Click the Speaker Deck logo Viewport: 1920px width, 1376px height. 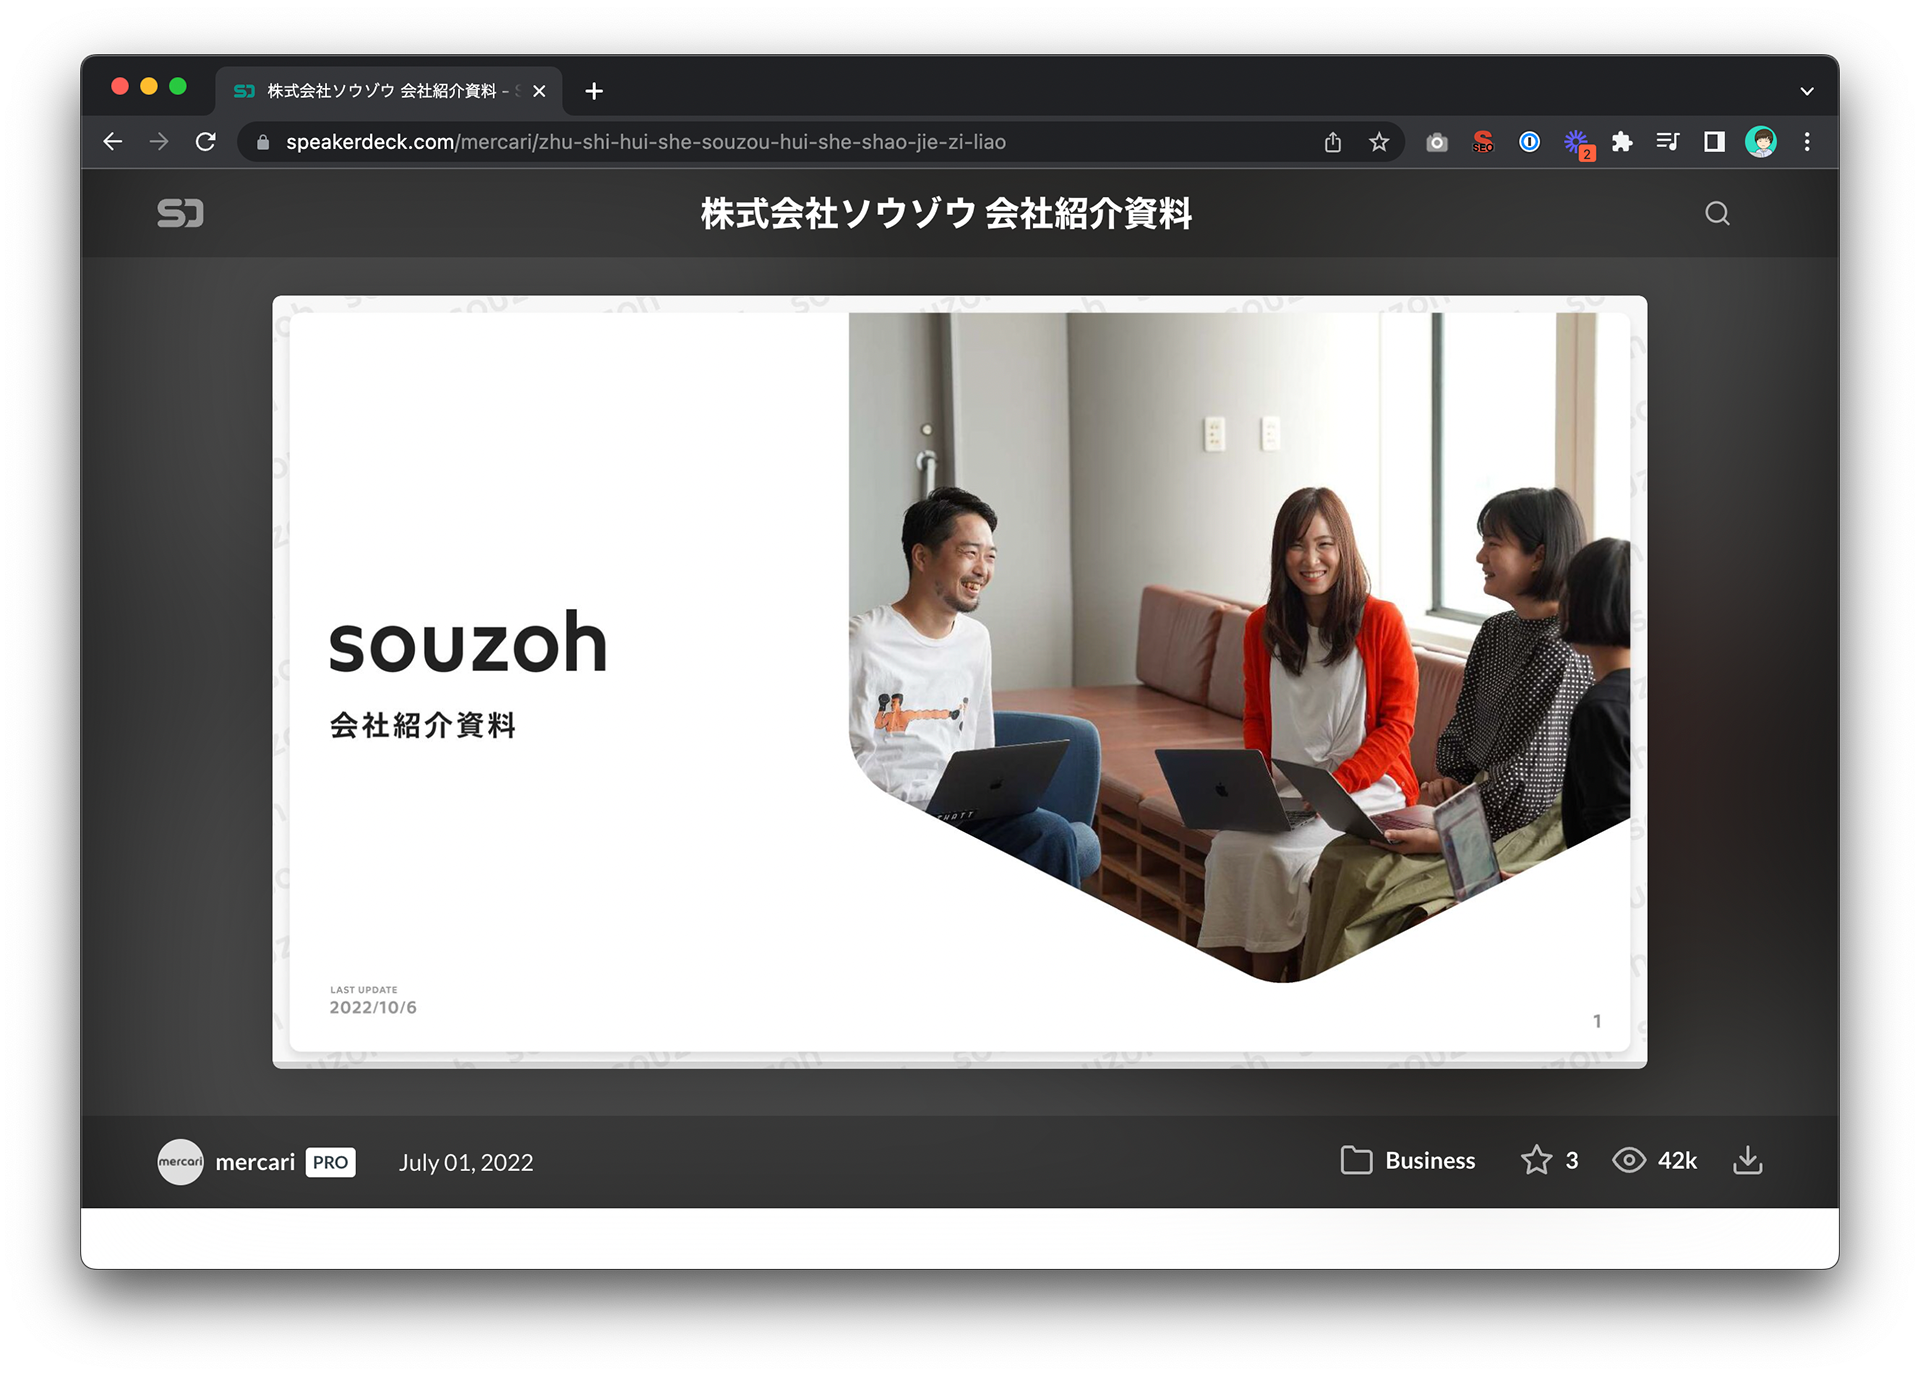coord(180,213)
